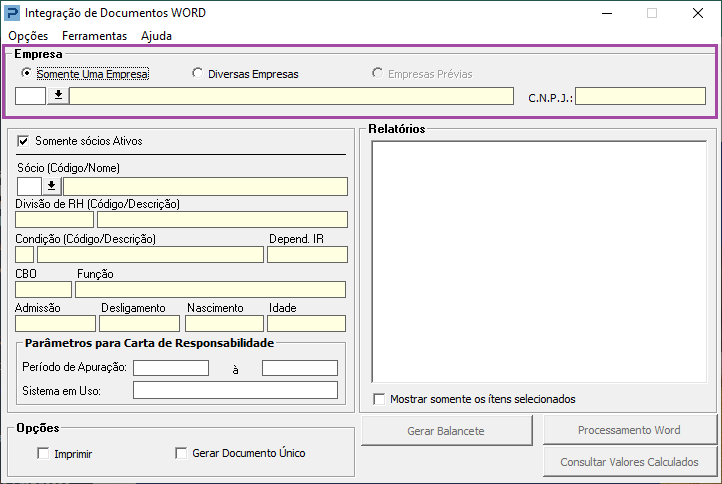This screenshot has height=484, width=722.
Task: Click the Sistema em Uso text field
Action: coord(235,390)
